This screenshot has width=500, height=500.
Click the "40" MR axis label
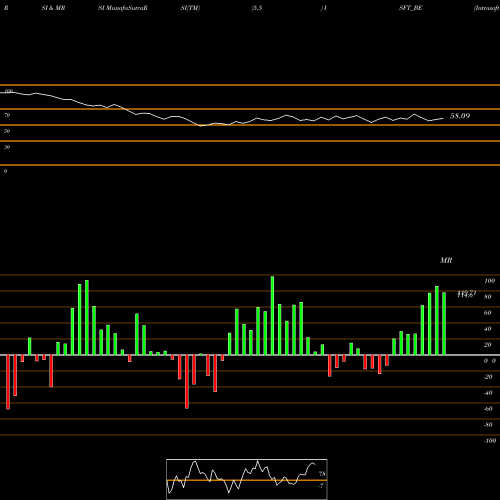click(488, 329)
